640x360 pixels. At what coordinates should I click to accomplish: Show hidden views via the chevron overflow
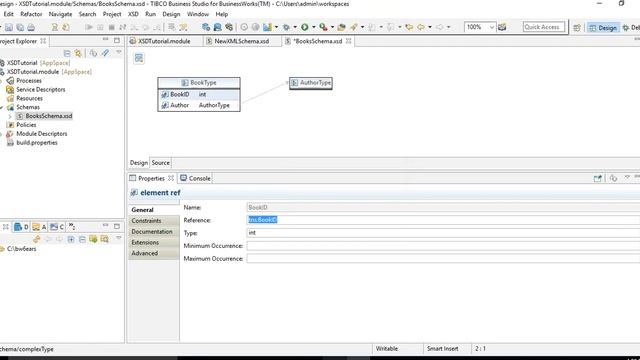(x=72, y=226)
